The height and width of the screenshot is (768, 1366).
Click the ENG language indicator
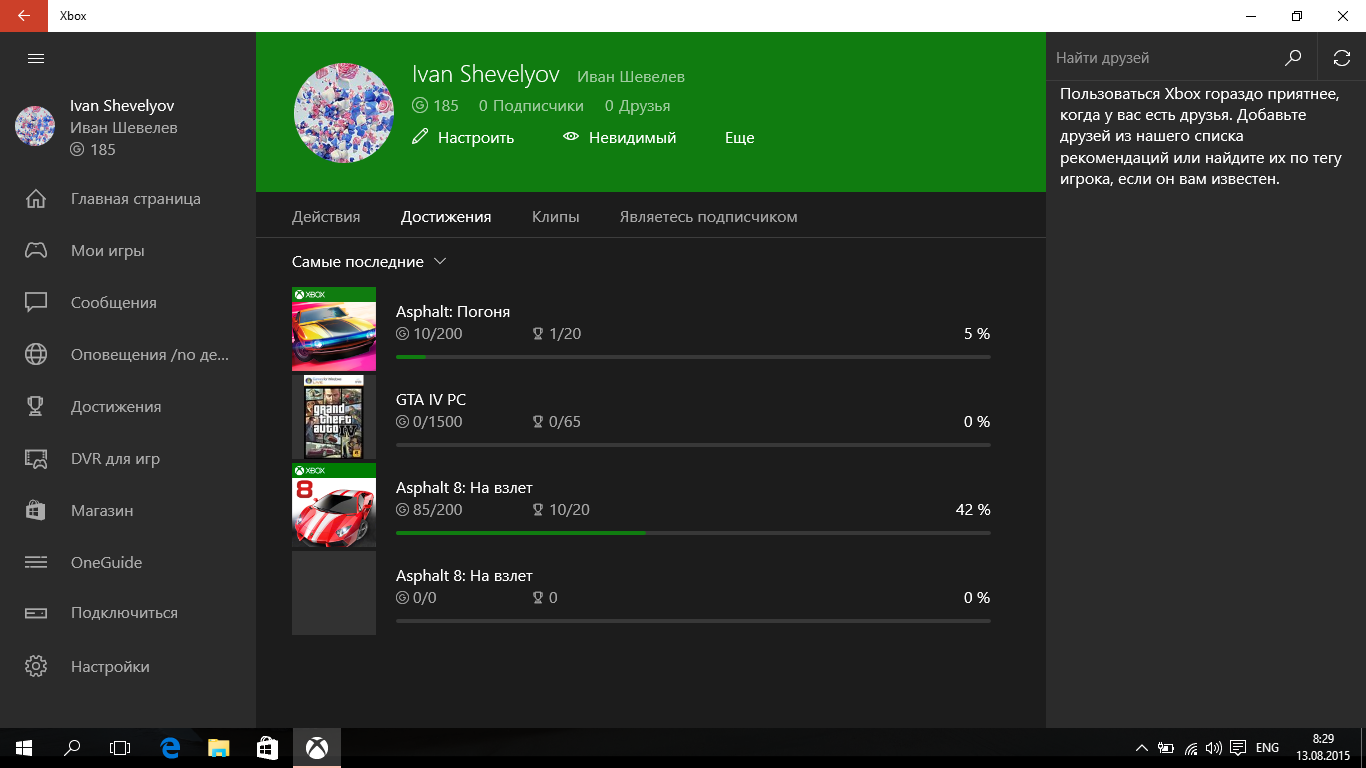(1267, 748)
